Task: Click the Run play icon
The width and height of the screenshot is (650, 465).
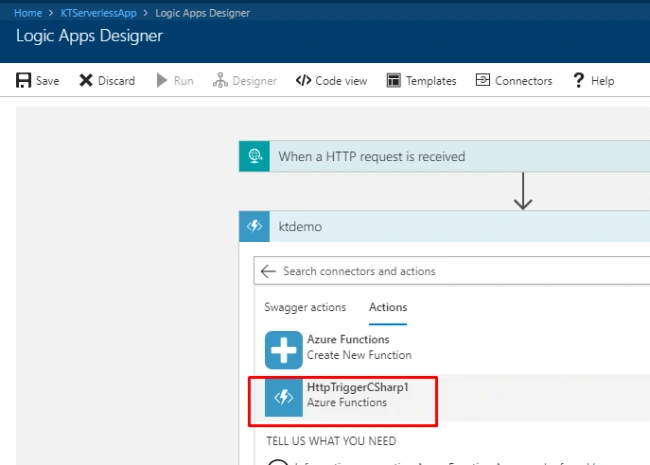Action: click(162, 80)
